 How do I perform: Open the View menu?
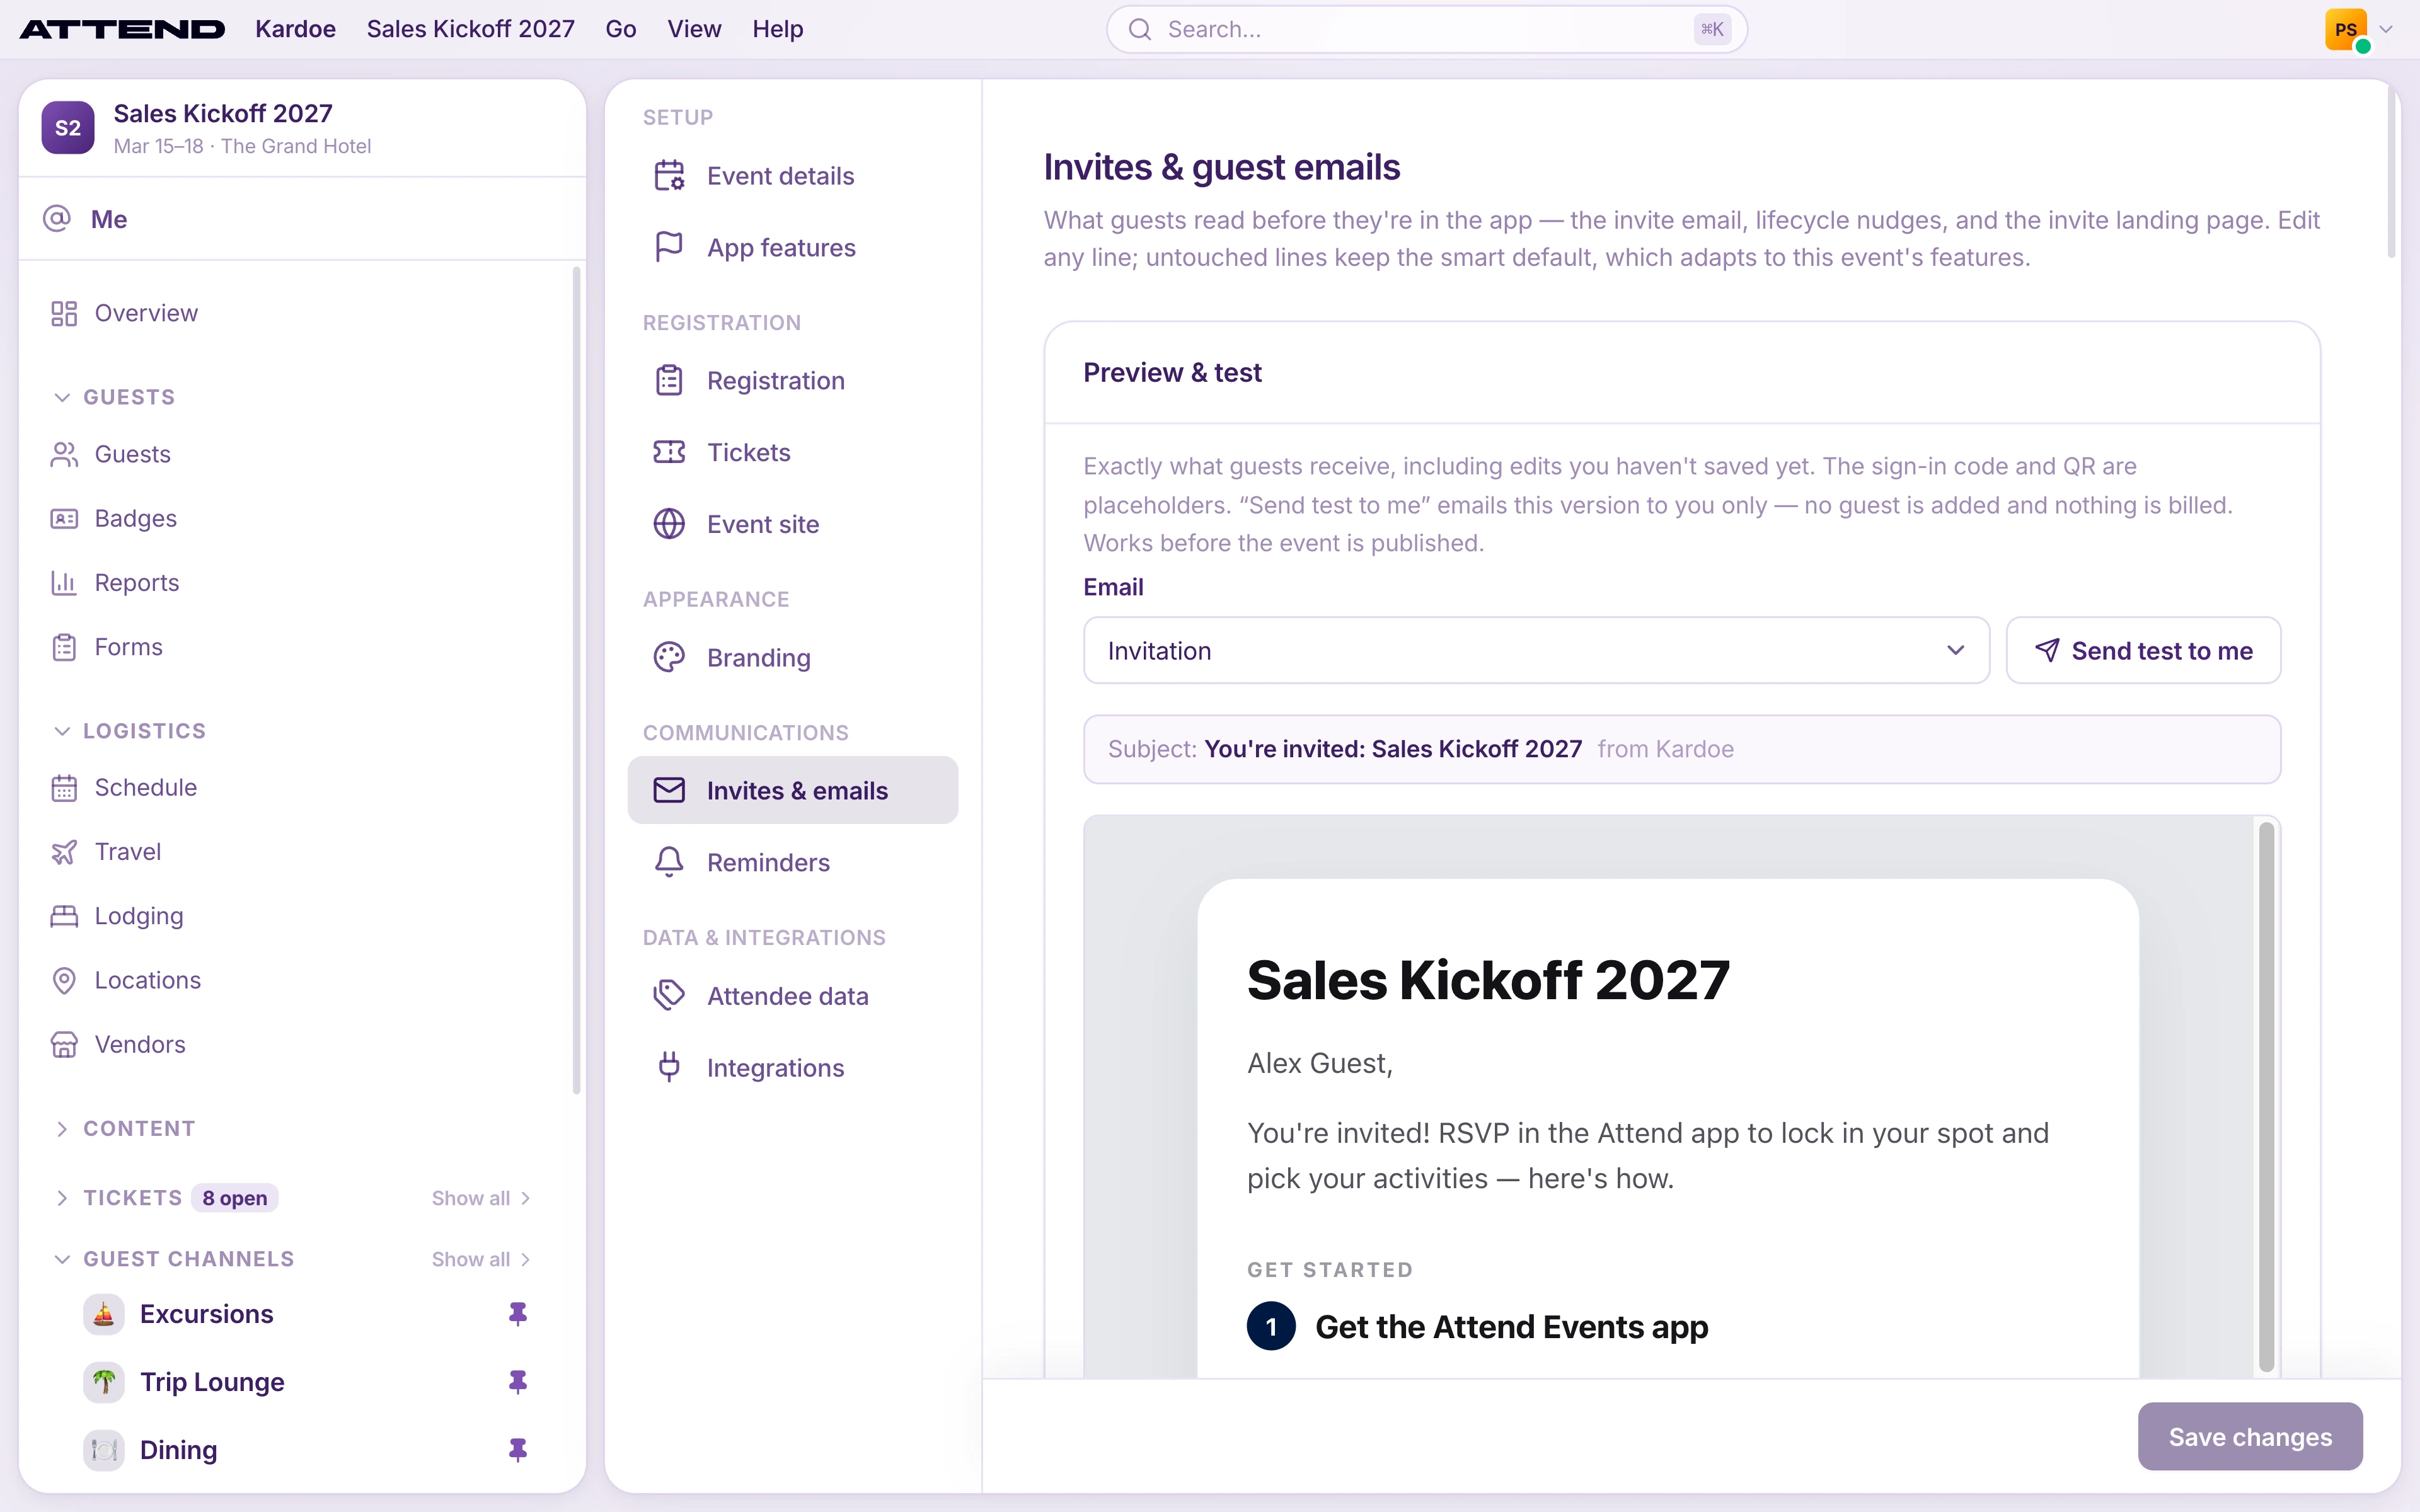(x=694, y=29)
